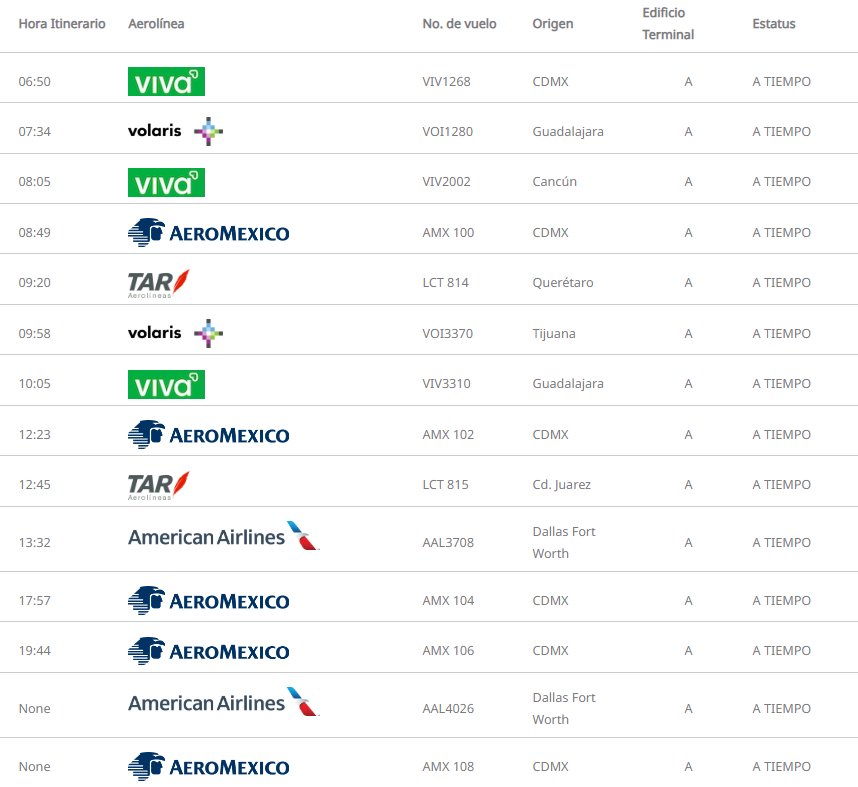Click the Edificio Terminal column header
The width and height of the screenshot is (858, 787).
point(668,24)
